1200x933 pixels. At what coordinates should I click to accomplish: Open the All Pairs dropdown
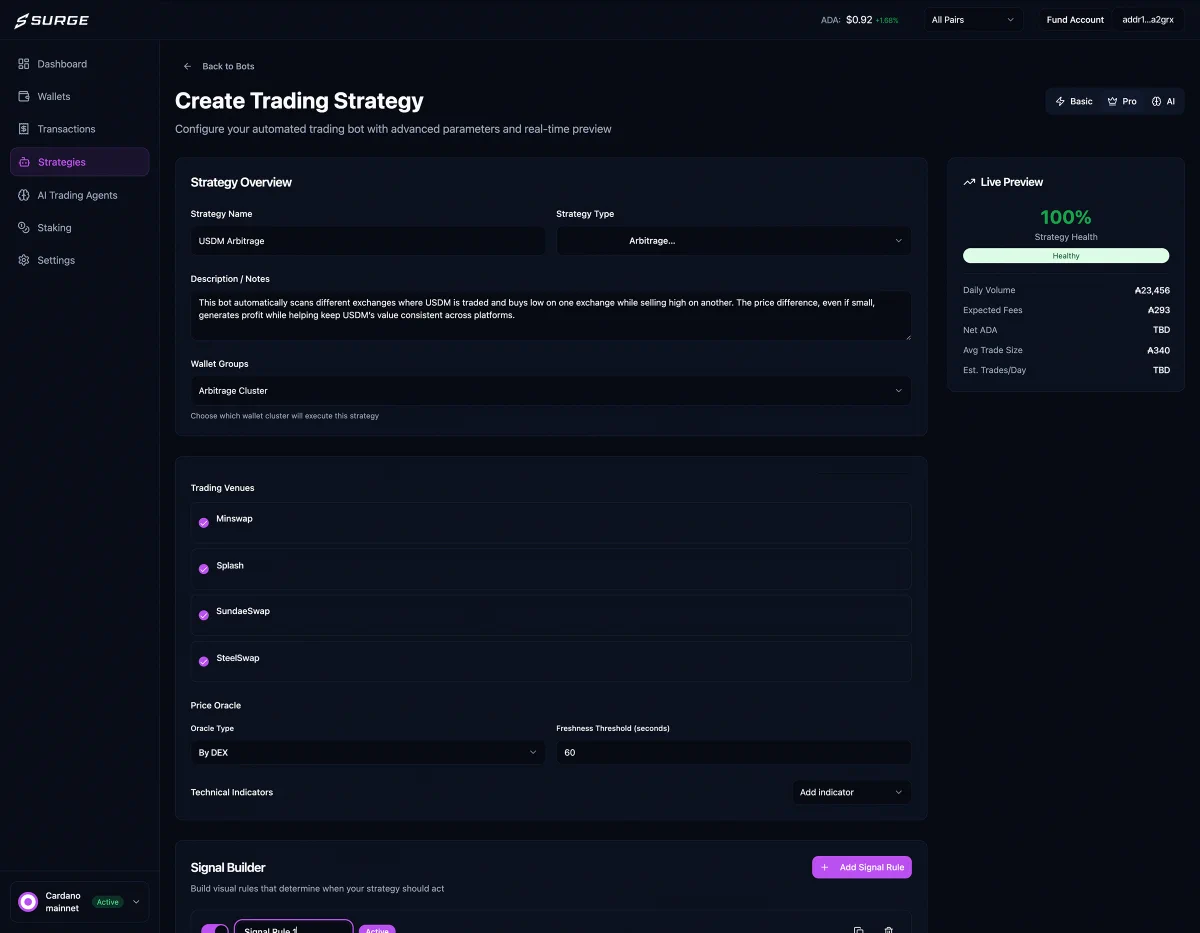click(972, 20)
